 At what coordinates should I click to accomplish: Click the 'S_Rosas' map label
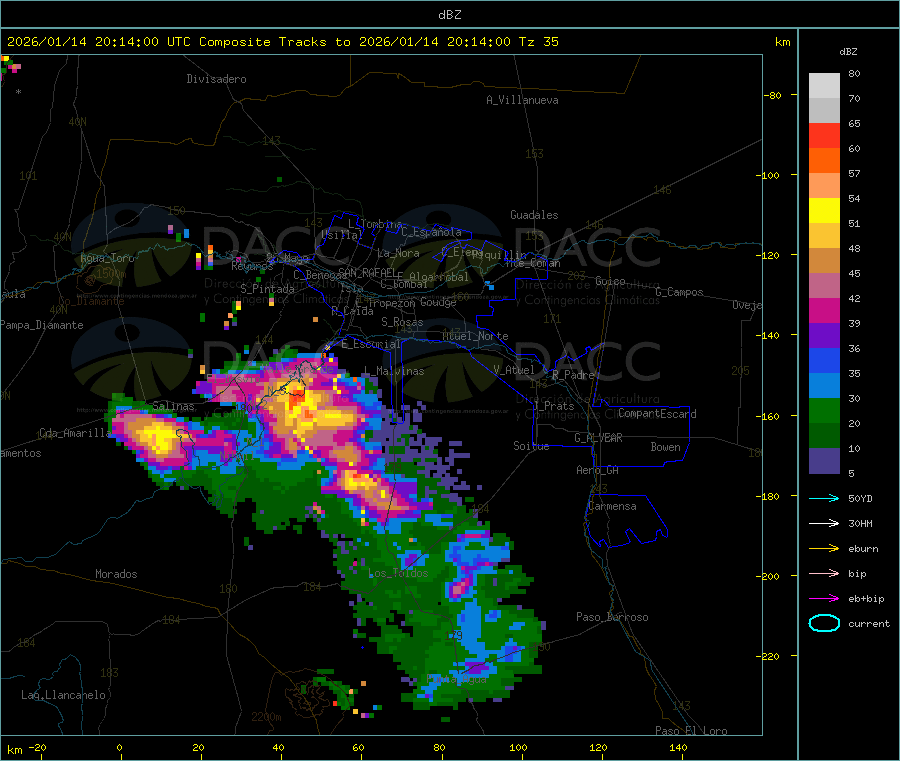[402, 322]
